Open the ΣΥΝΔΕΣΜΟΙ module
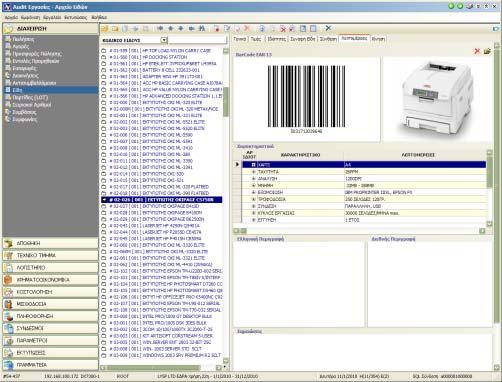The width and height of the screenshot is (502, 382). point(50,328)
